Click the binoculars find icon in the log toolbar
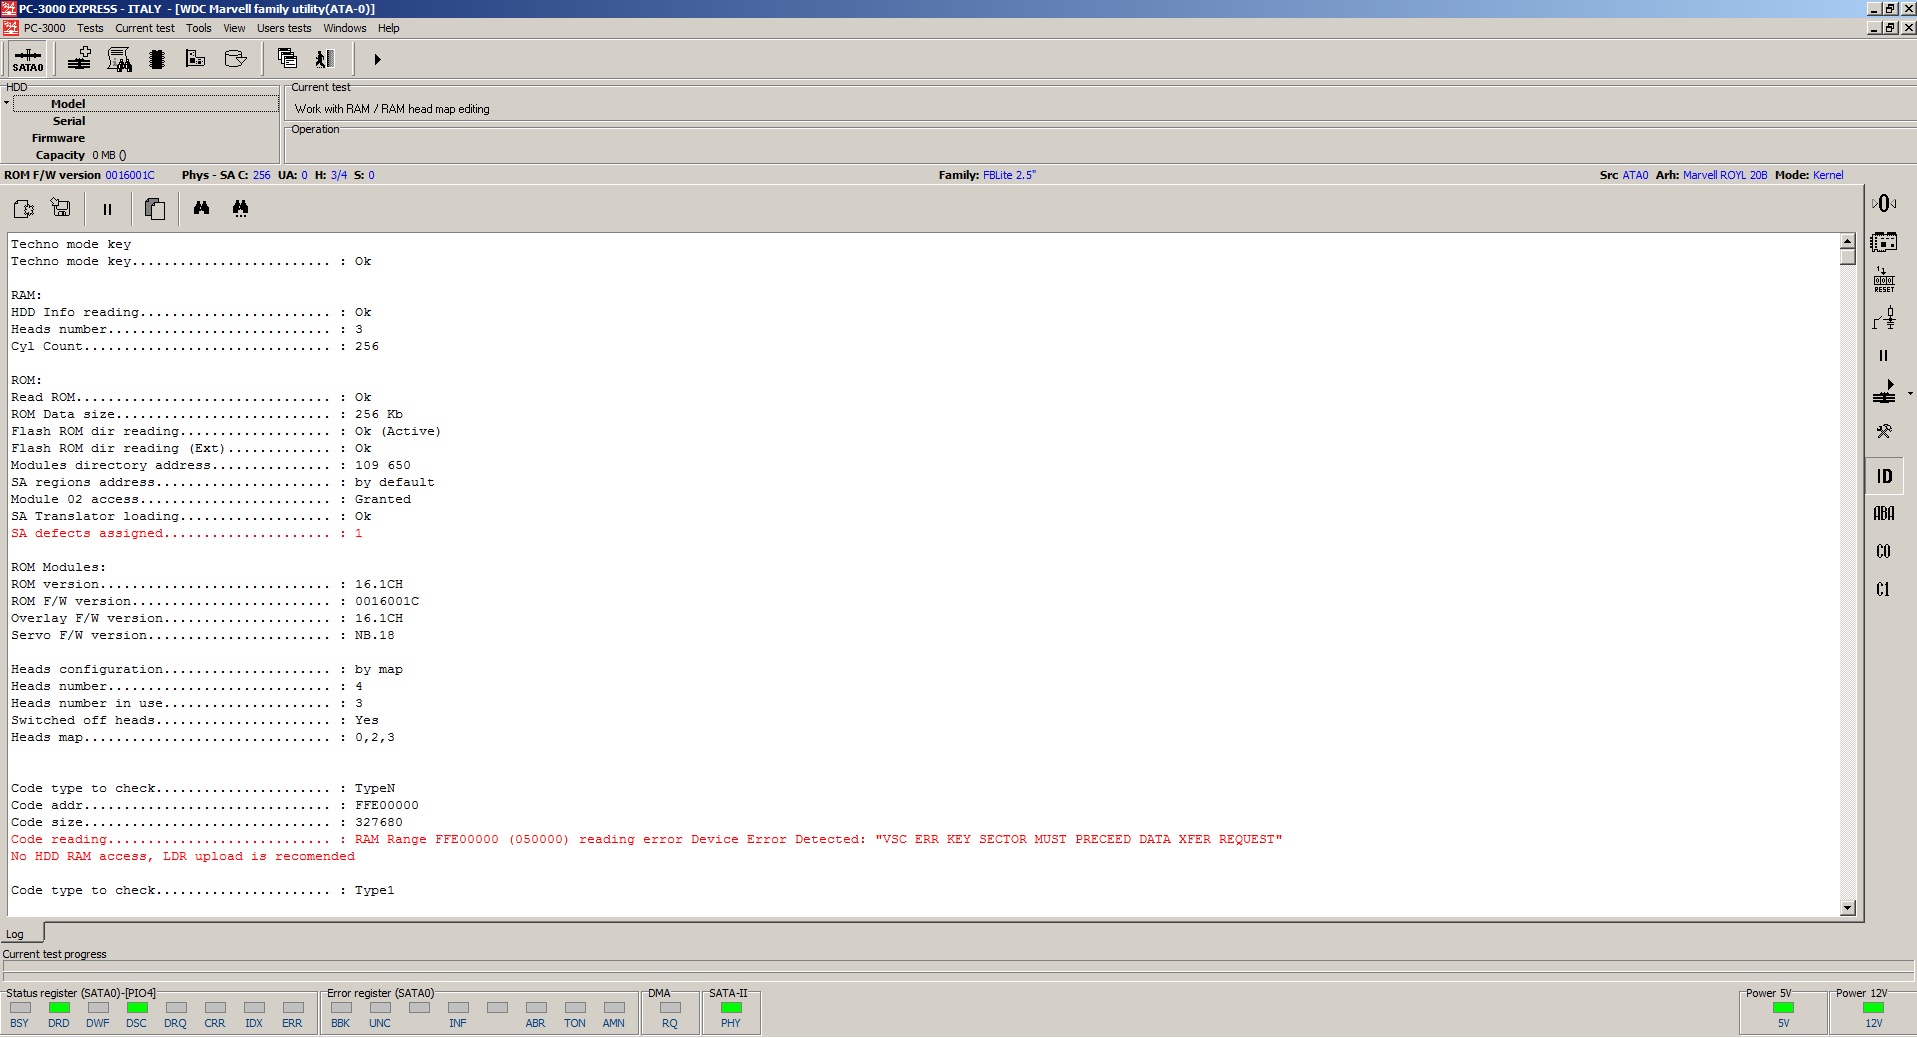 [x=202, y=208]
